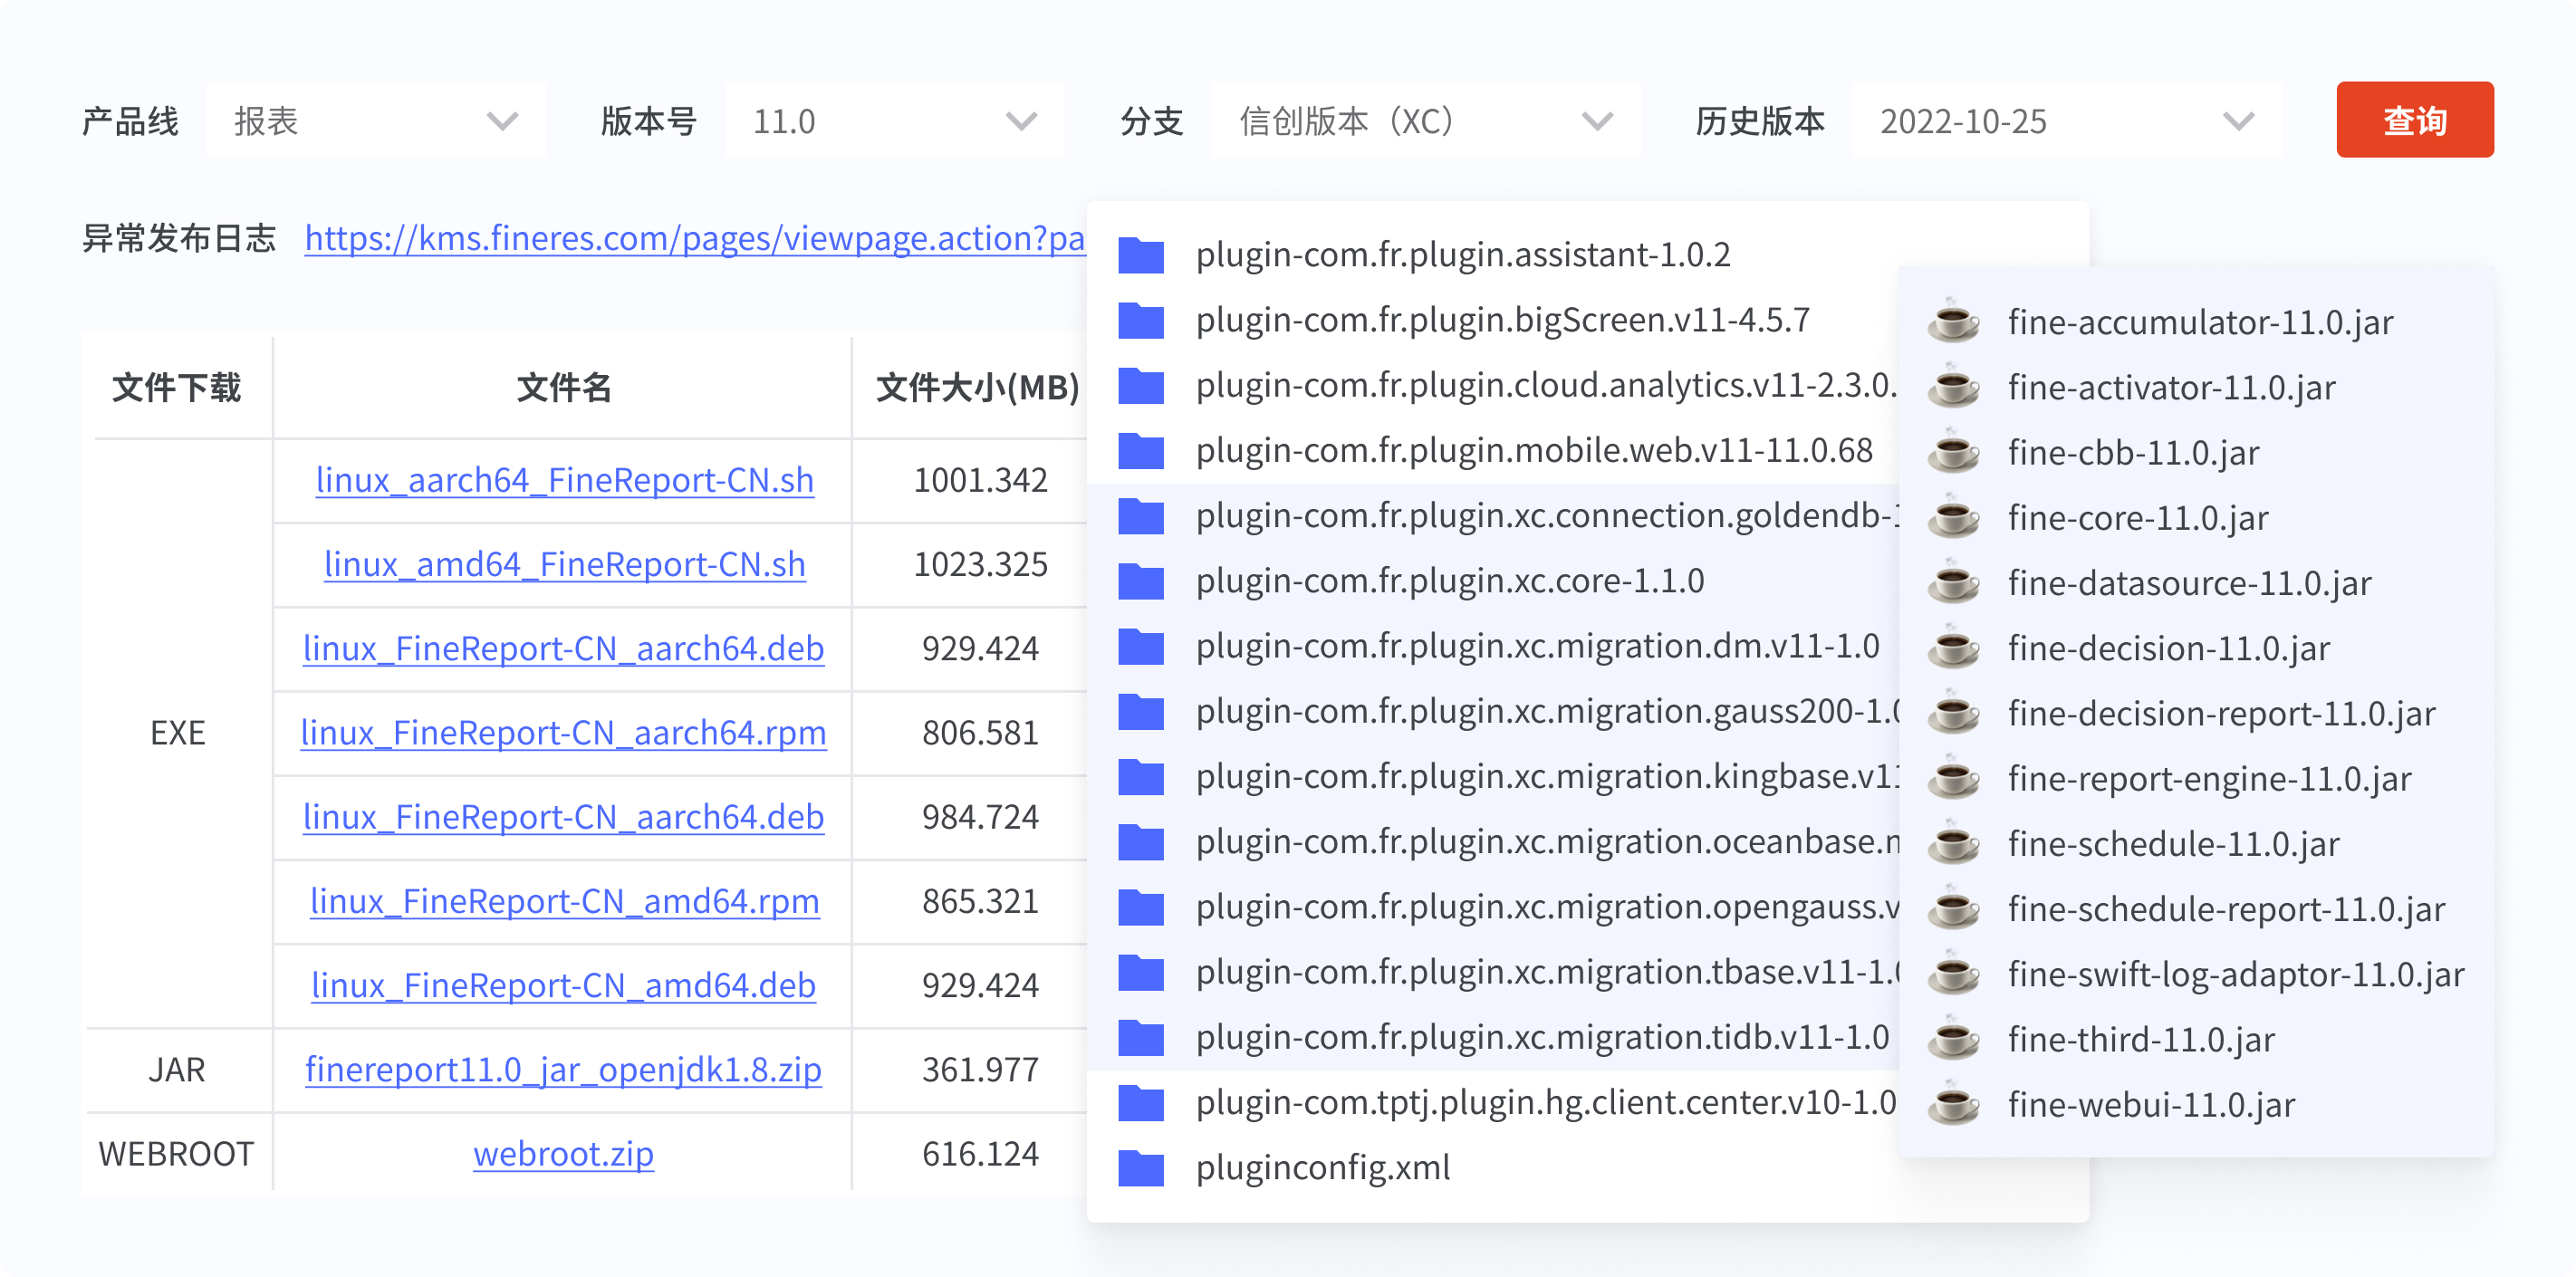
Task: Click the folder icon beside pluginconfig.xml
Action: (x=1141, y=1168)
